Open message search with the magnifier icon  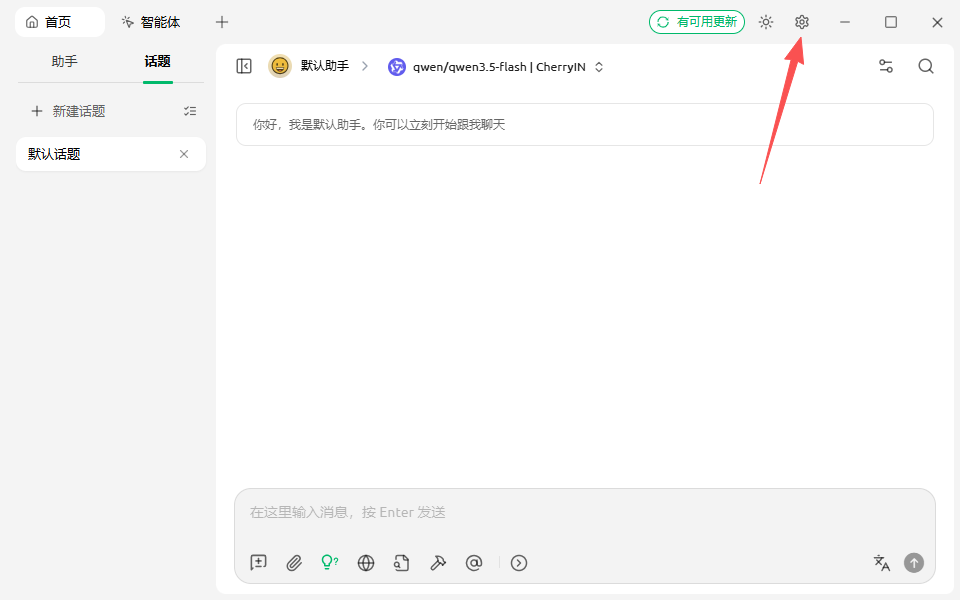click(925, 66)
